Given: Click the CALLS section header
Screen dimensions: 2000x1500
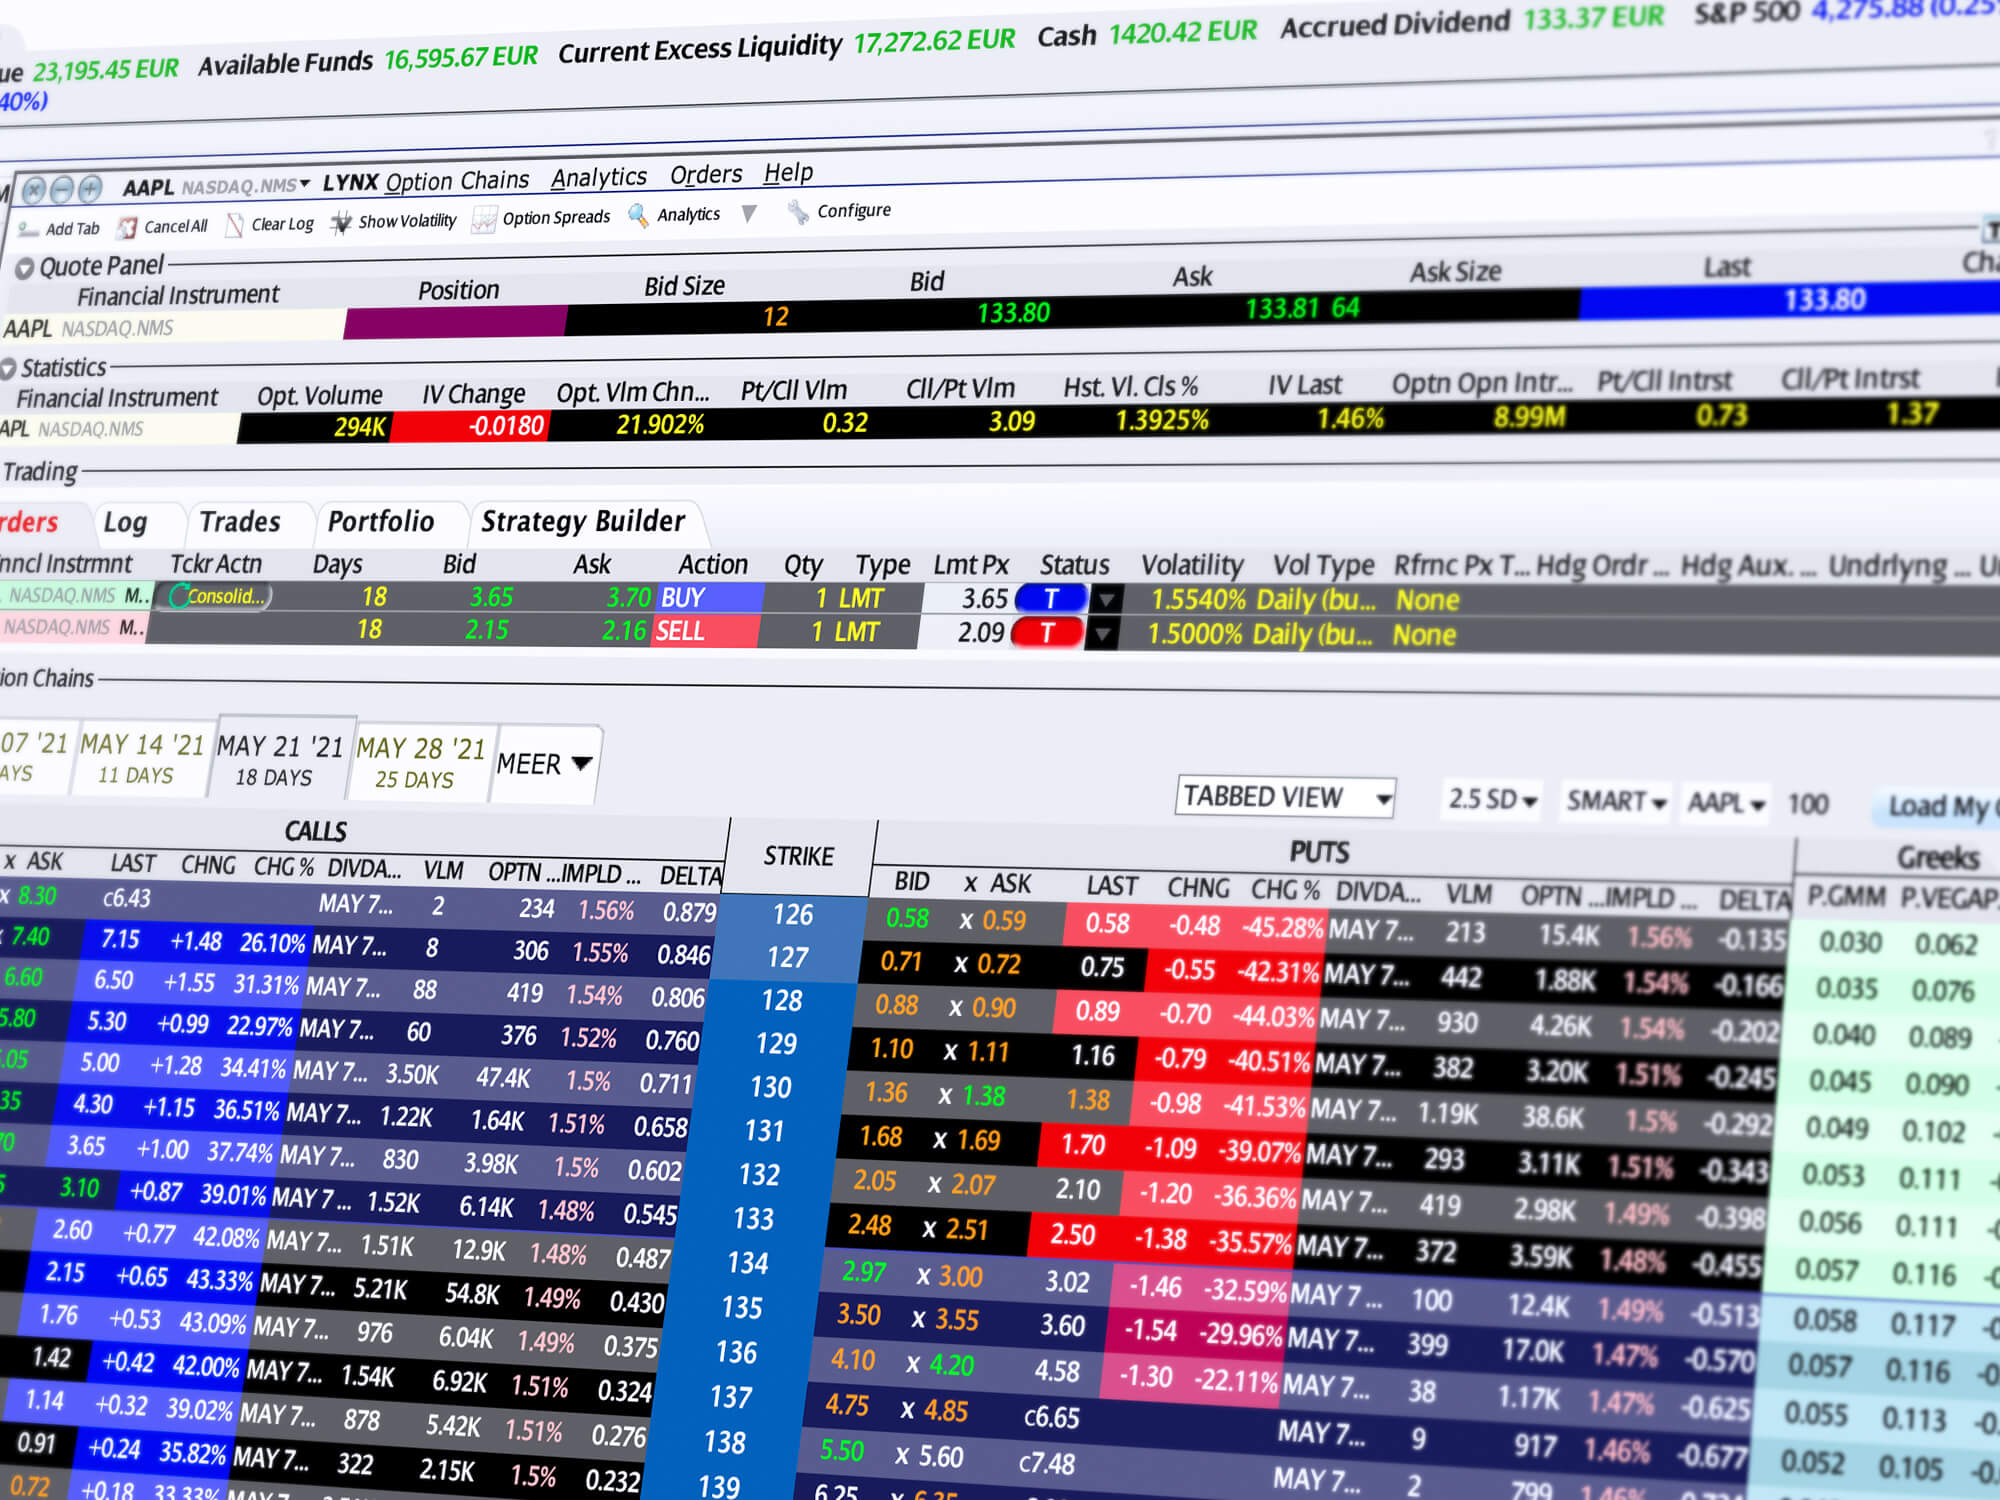Looking at the screenshot, I should point(316,831).
